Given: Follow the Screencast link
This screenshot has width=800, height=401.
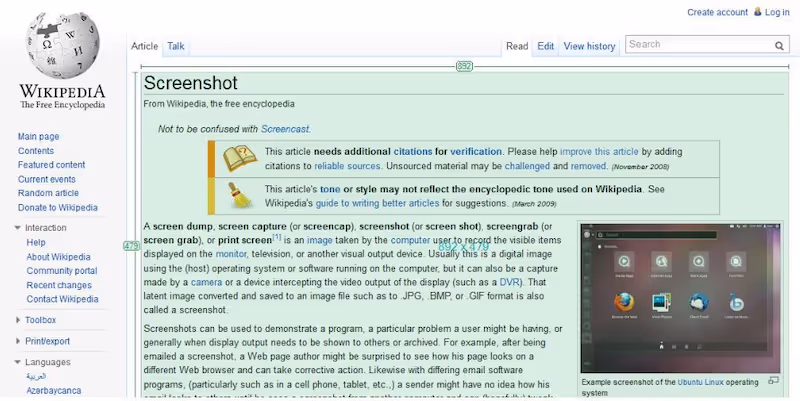Looking at the screenshot, I should [285, 129].
